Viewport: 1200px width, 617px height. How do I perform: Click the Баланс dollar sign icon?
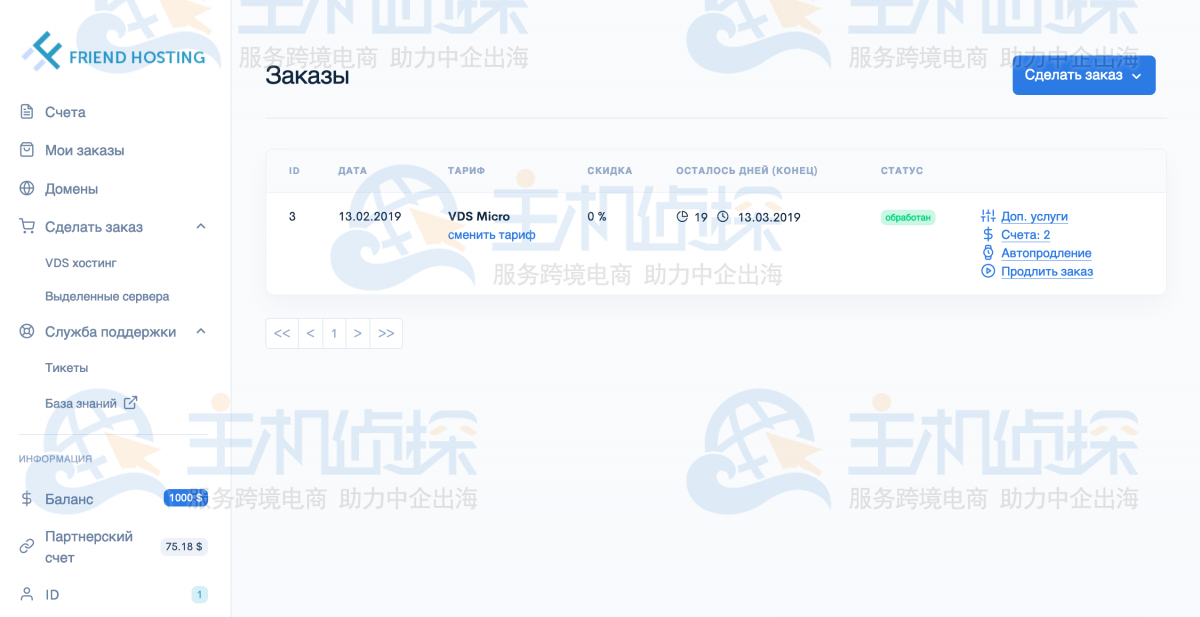(x=27, y=499)
